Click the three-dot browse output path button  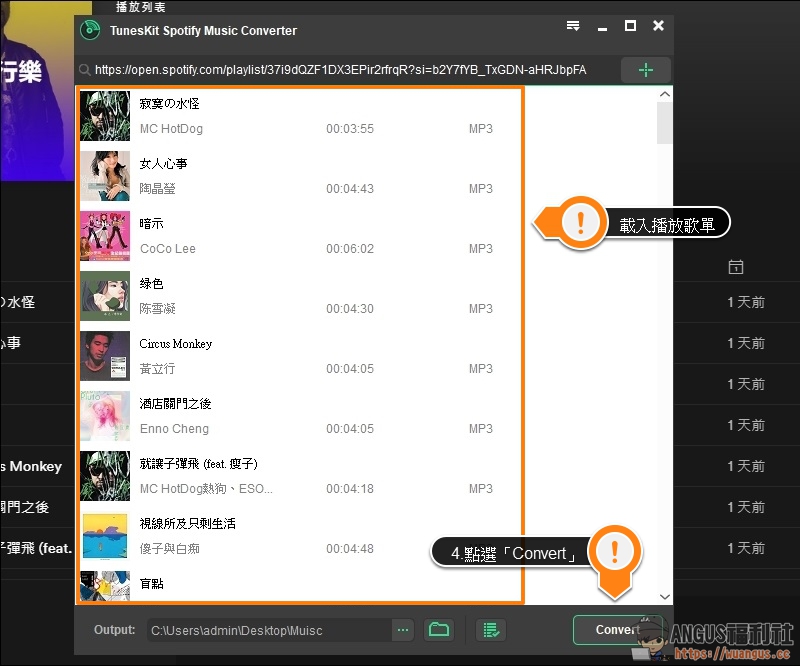click(403, 630)
